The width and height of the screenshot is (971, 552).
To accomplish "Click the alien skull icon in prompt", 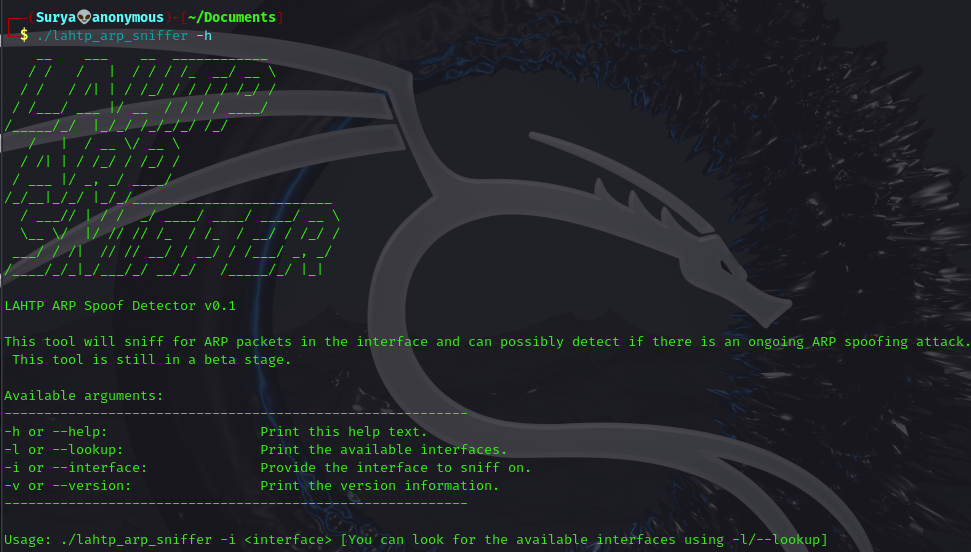I will [x=84, y=17].
